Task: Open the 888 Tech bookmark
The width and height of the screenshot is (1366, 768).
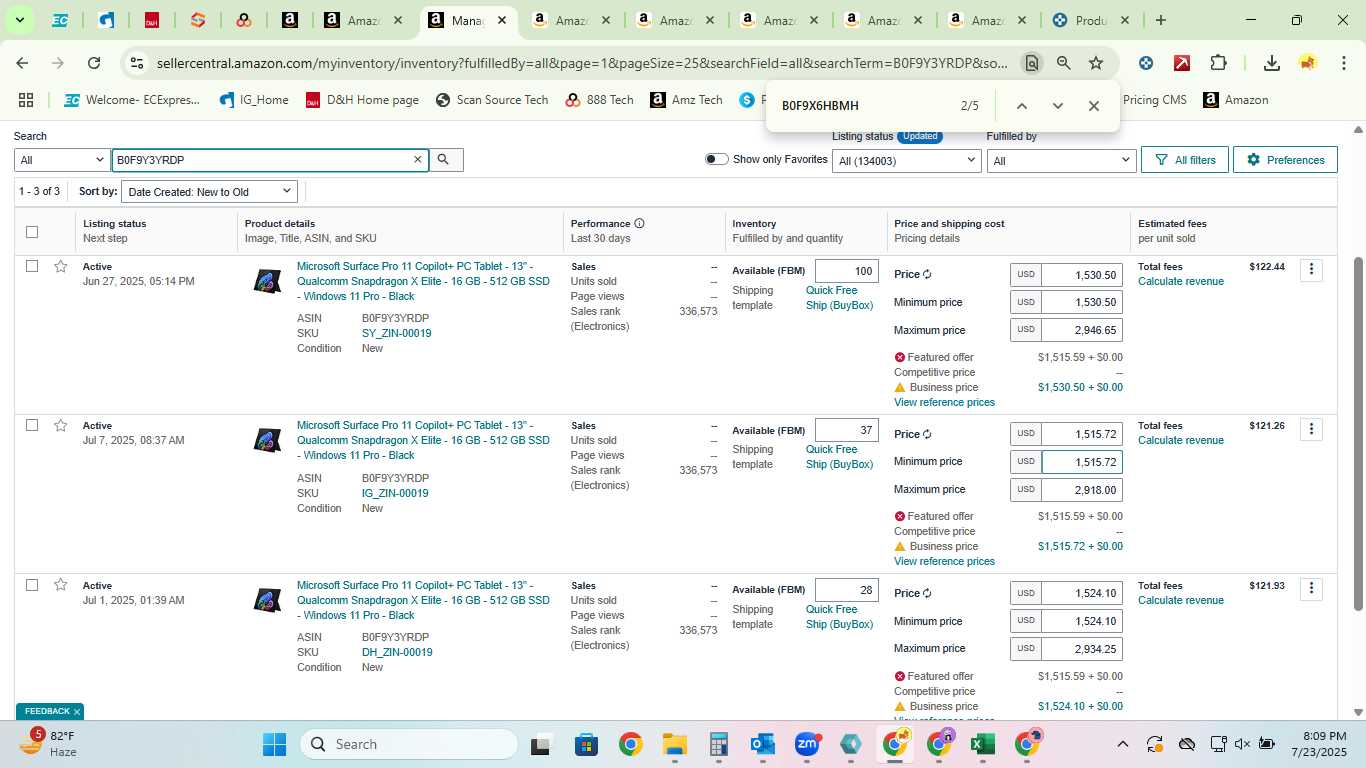Action: (x=600, y=100)
